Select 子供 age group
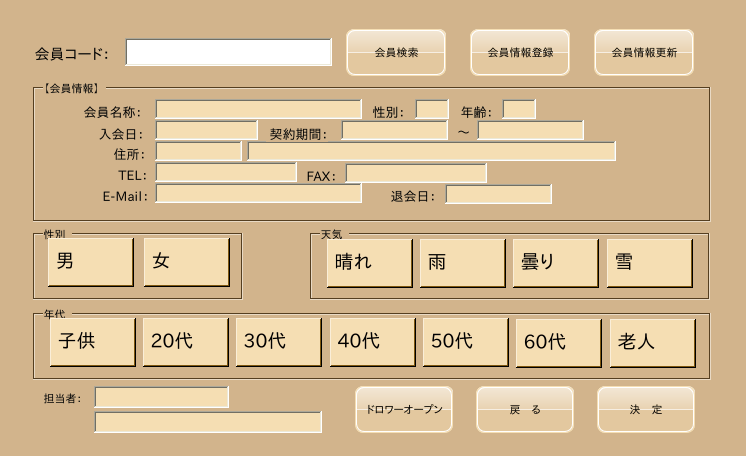This screenshot has height=456, width=746. click(x=93, y=342)
